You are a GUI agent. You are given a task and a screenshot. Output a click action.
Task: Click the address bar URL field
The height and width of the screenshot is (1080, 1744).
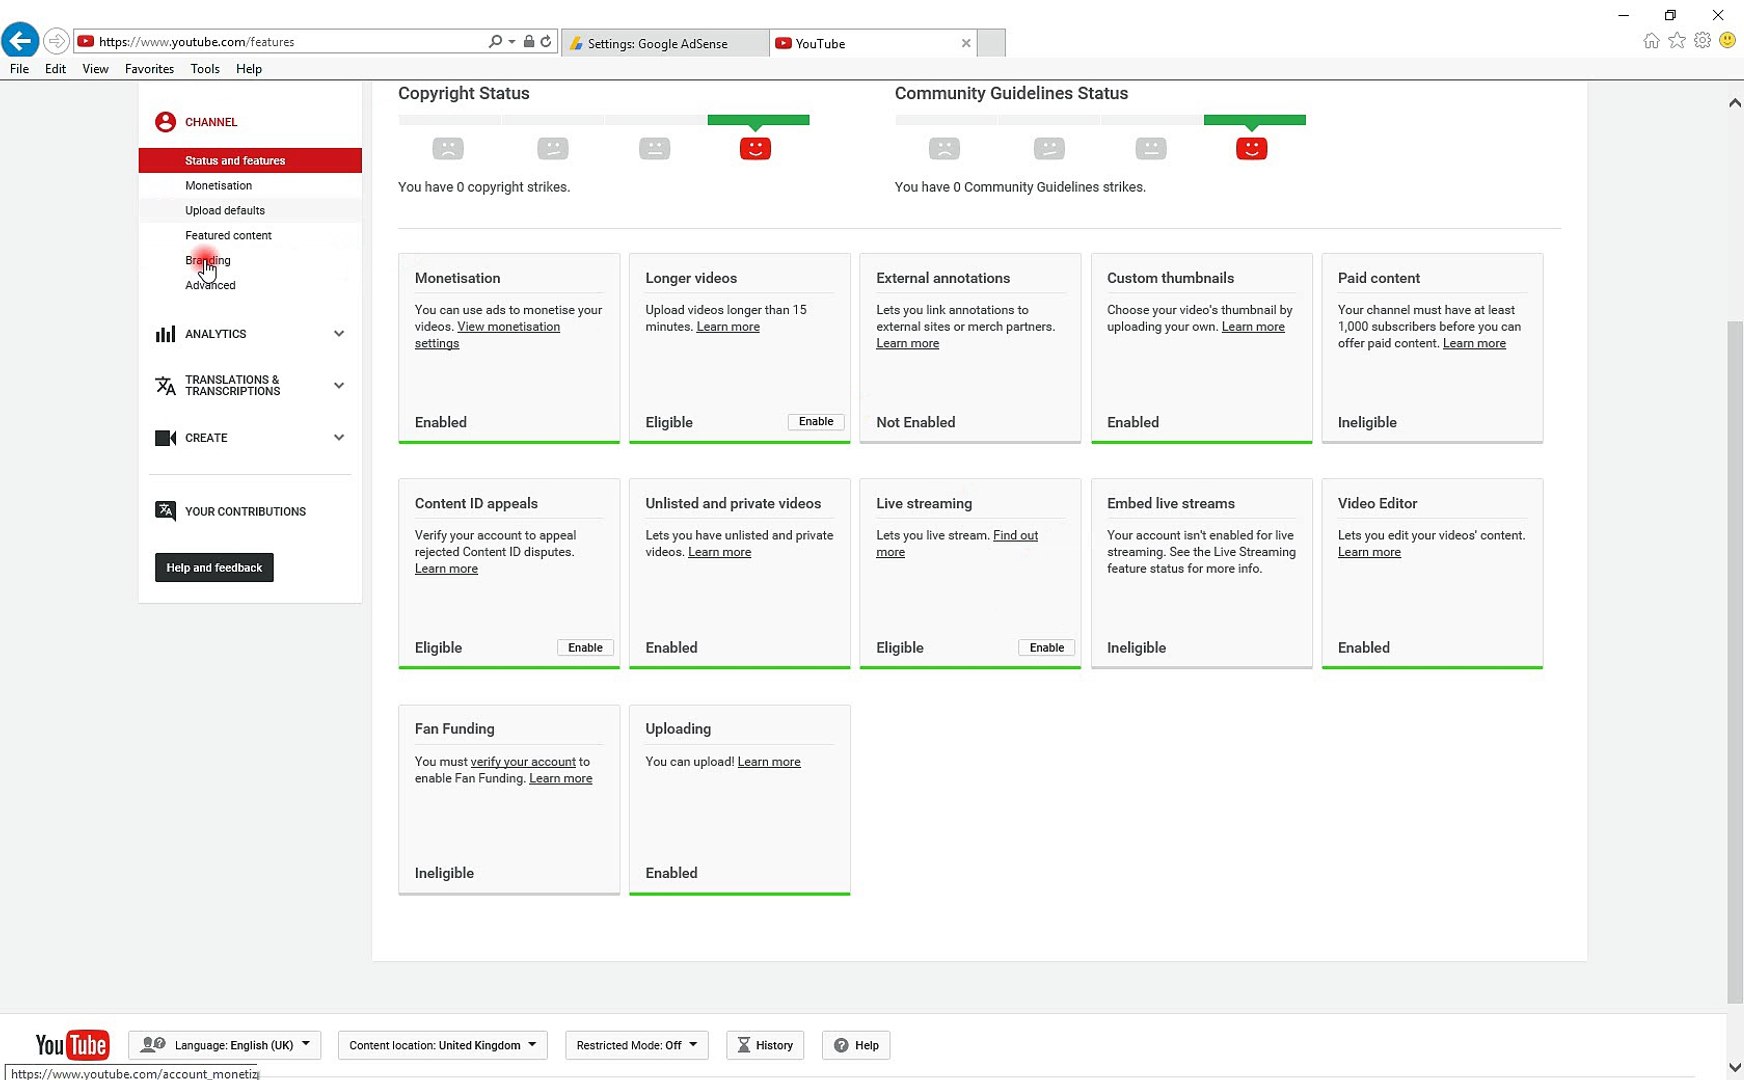(280, 42)
